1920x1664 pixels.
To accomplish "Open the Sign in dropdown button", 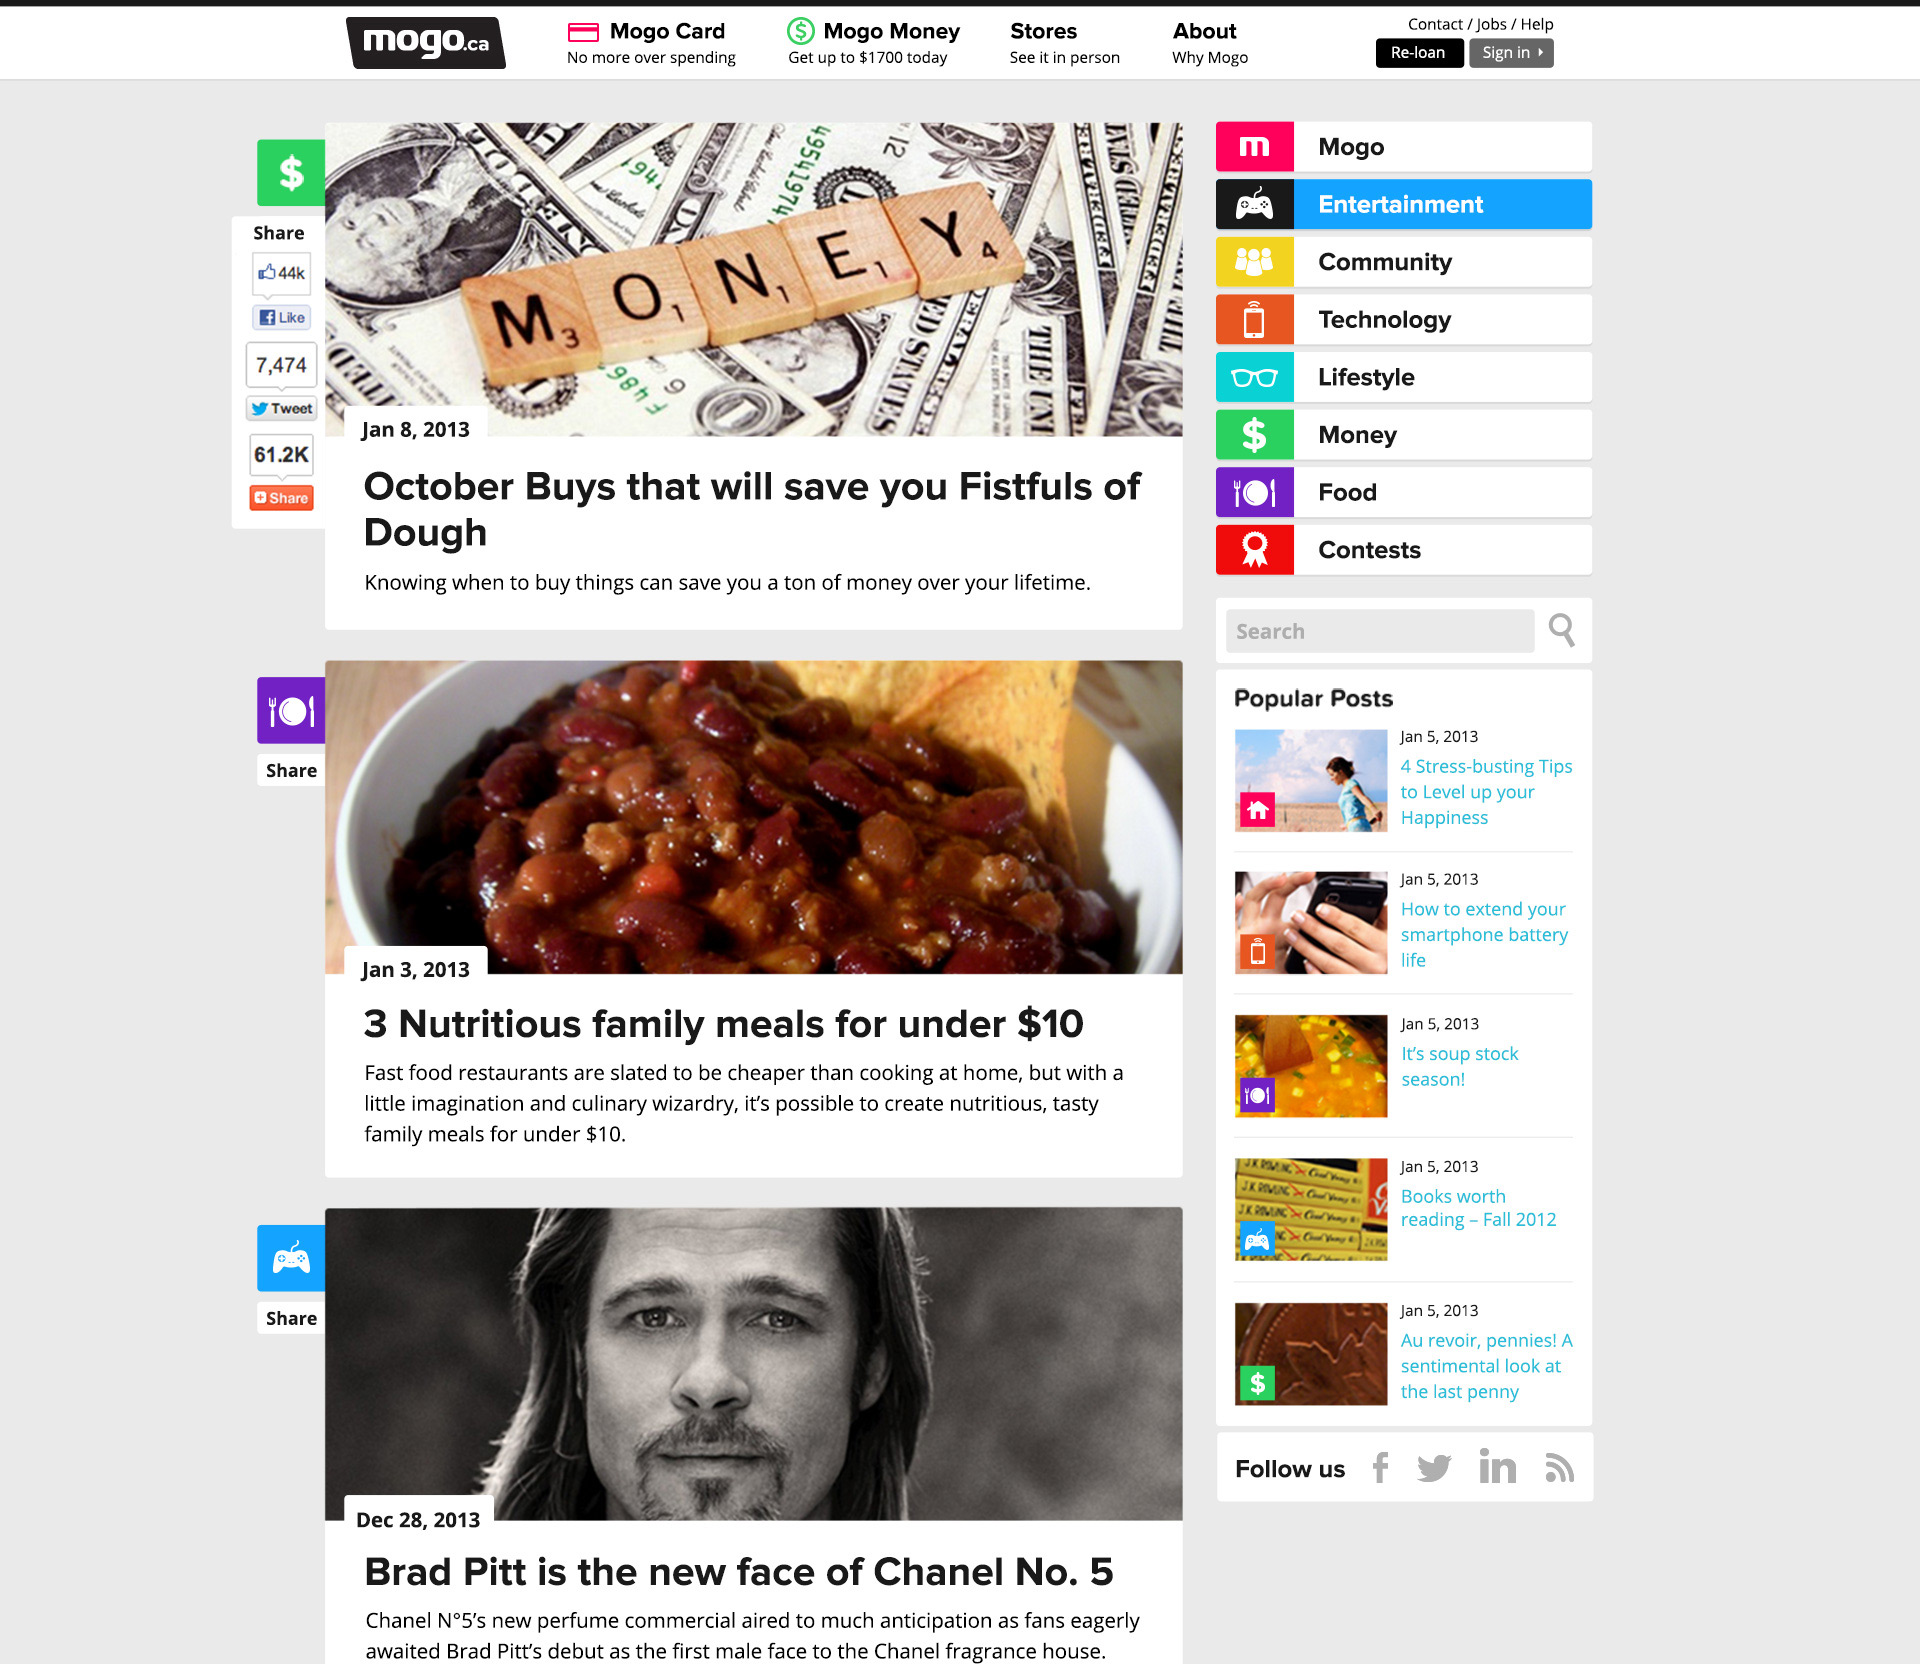I will (1511, 53).
